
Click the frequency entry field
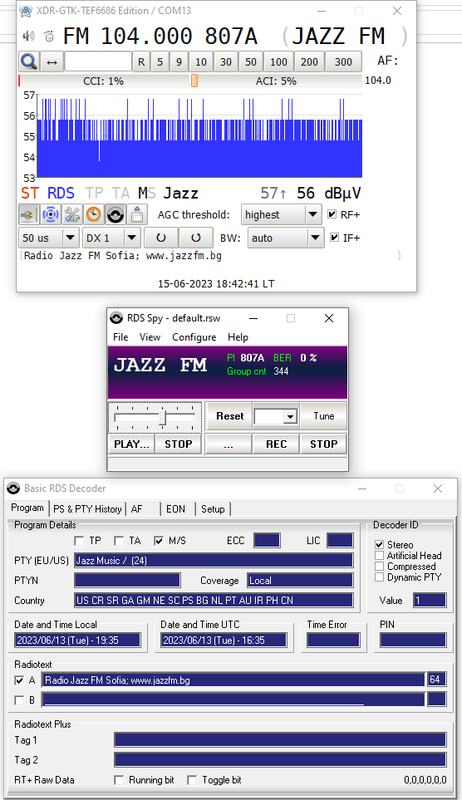pos(98,62)
